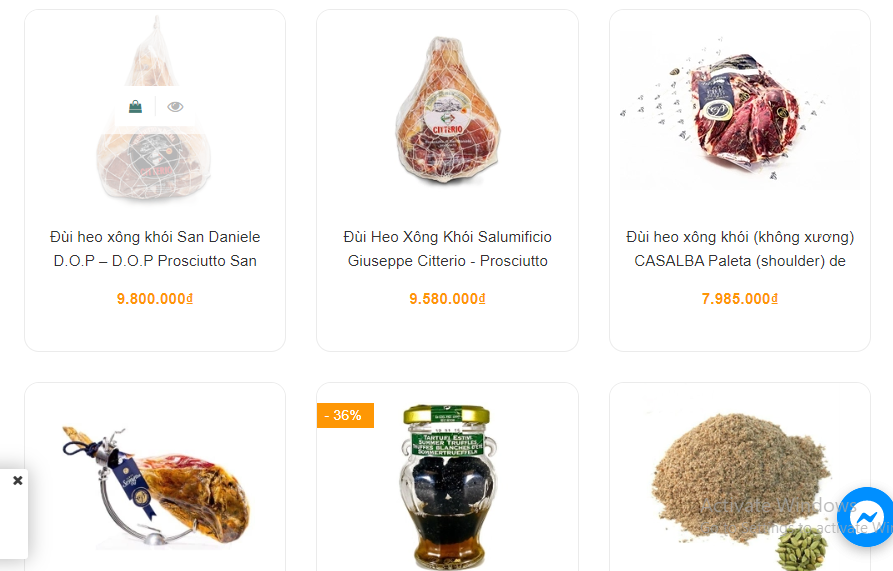Viewport: 893px width, 571px height.
Task: Add San Daniele ham to shopping bag
Action: 135,106
